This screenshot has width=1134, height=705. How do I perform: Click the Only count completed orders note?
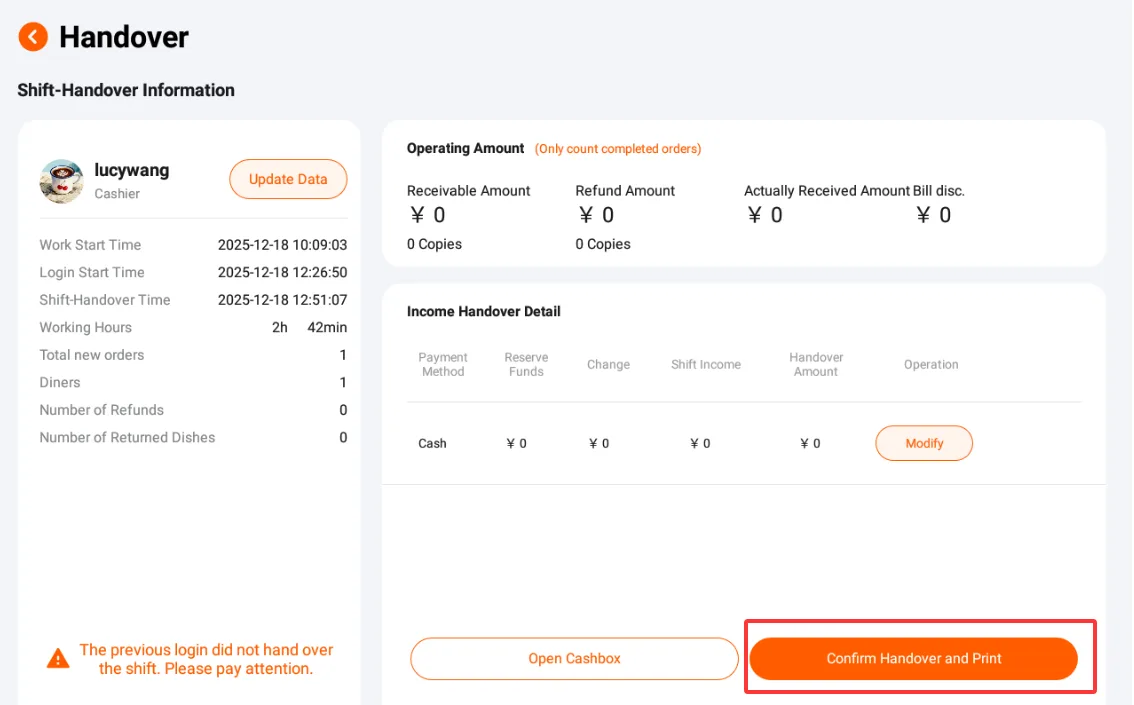[618, 149]
